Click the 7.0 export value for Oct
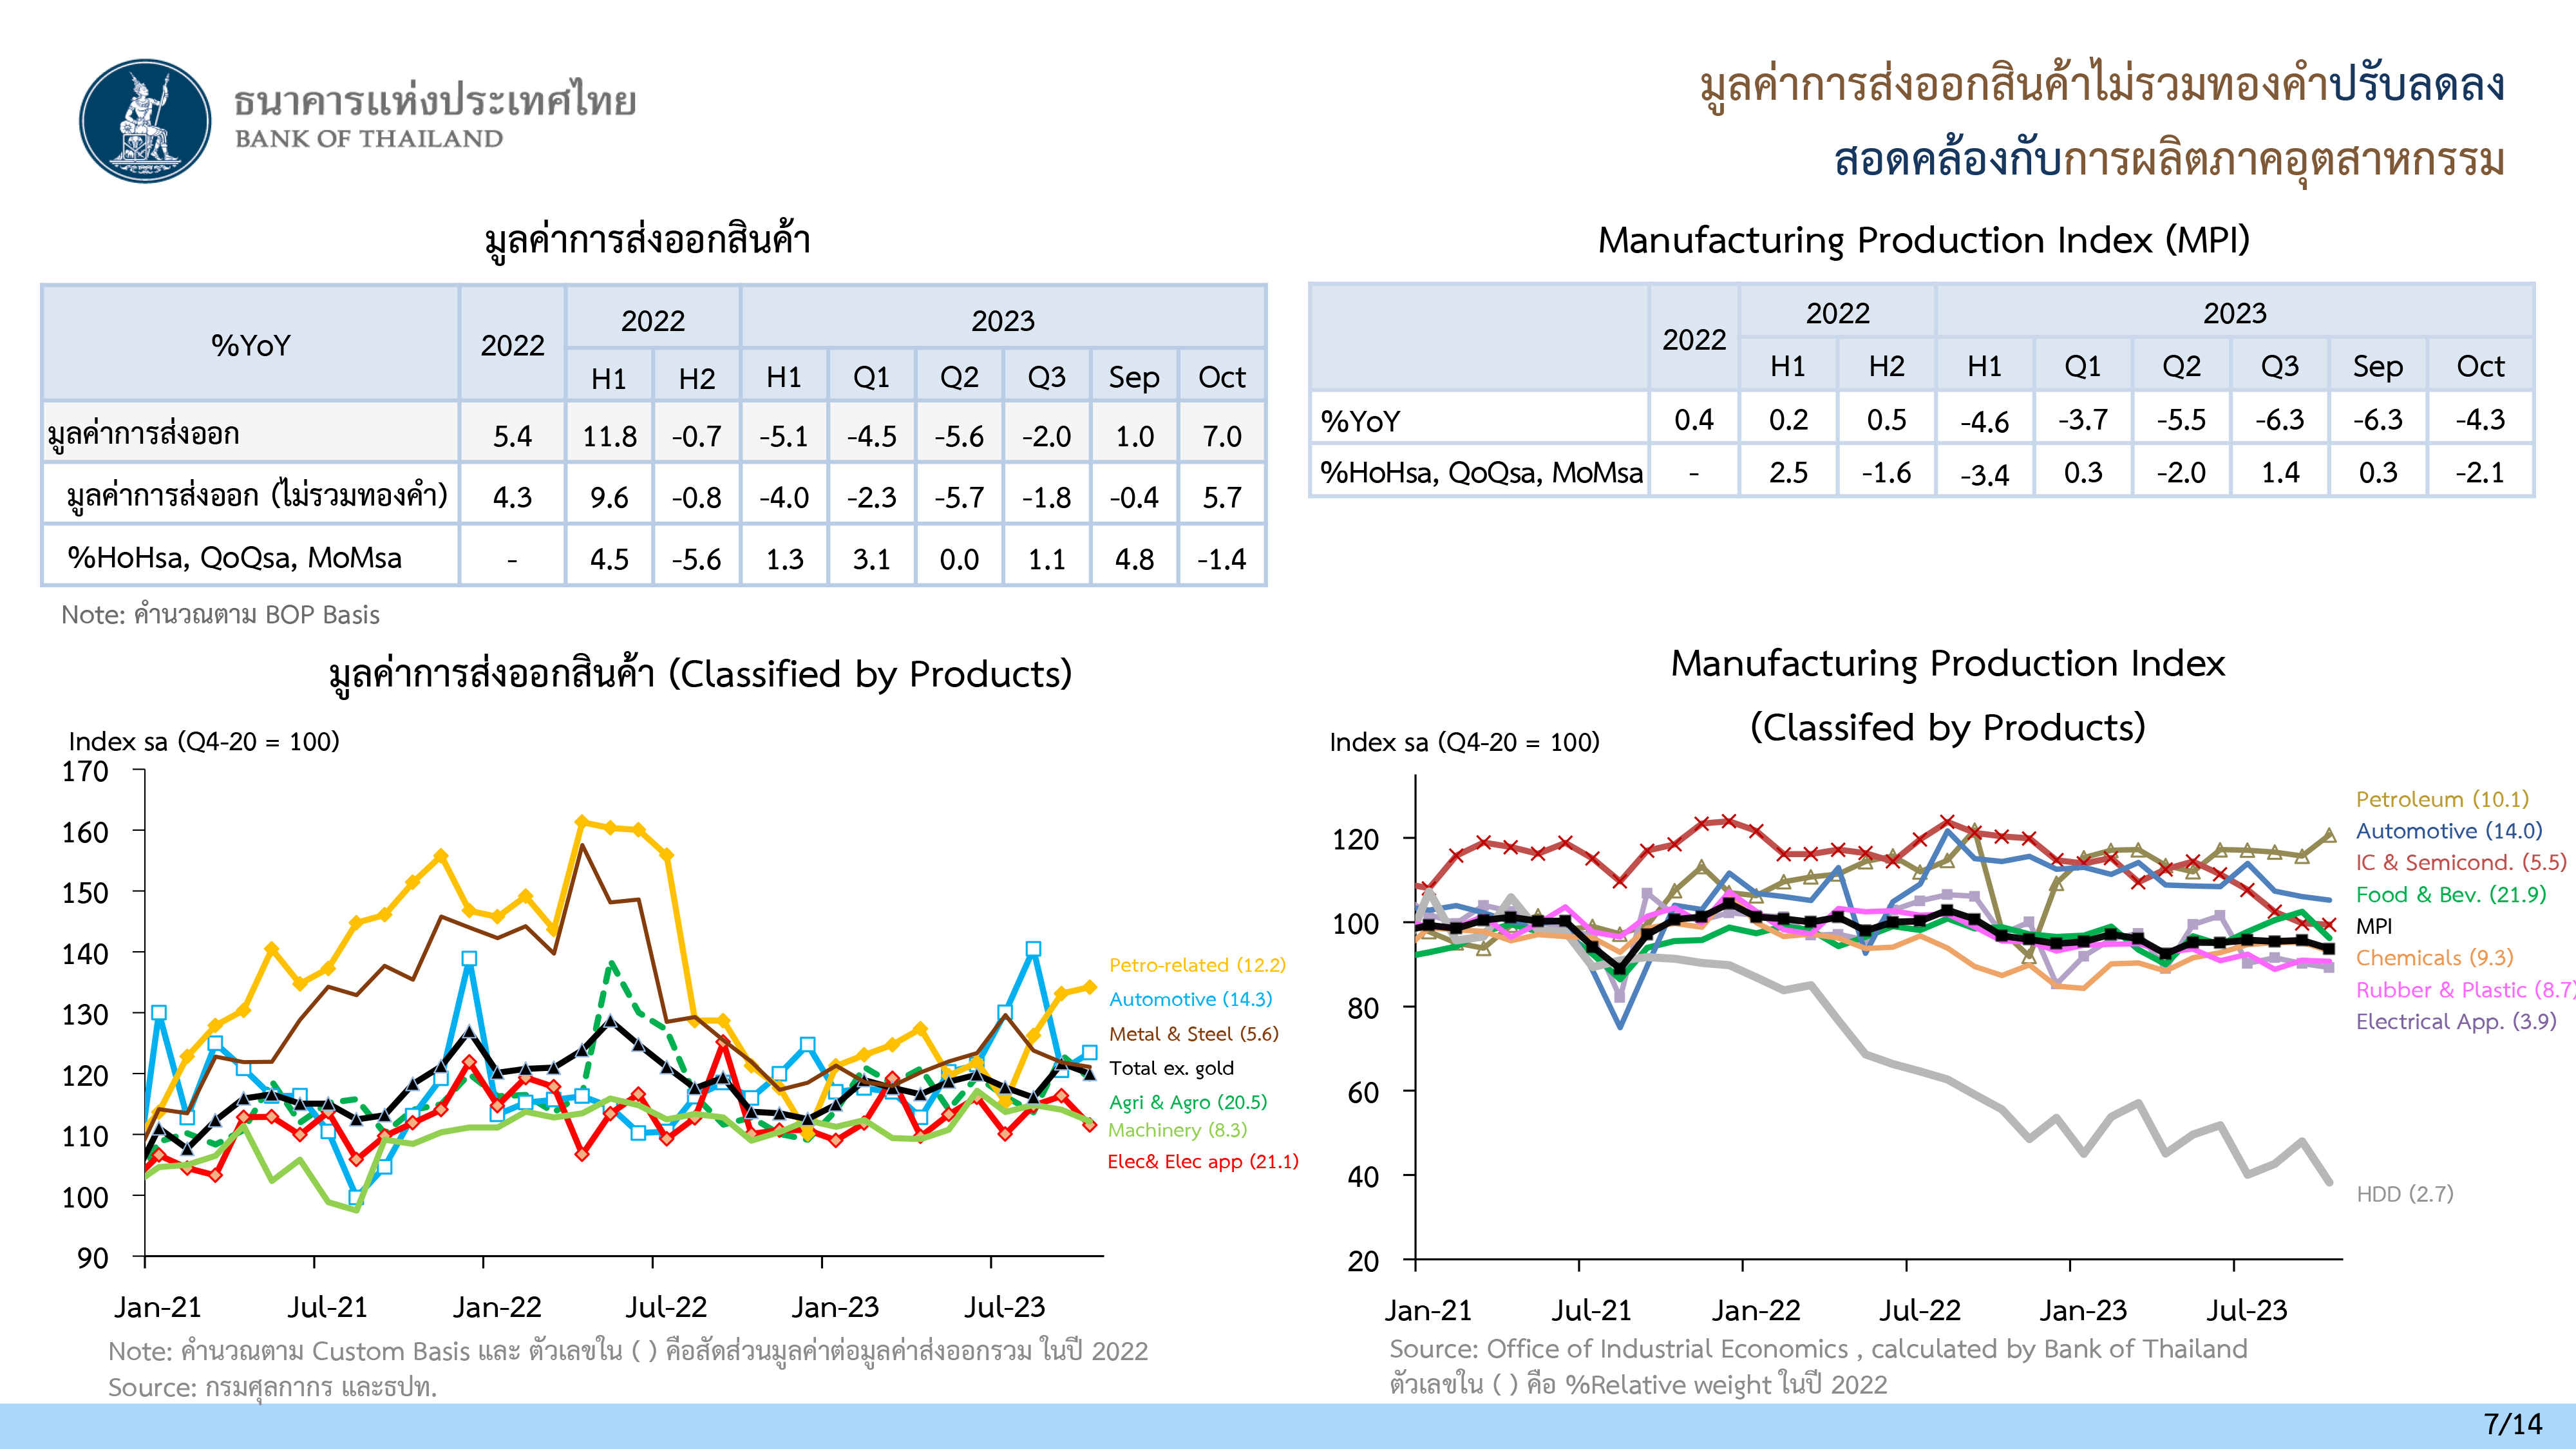 point(1221,436)
